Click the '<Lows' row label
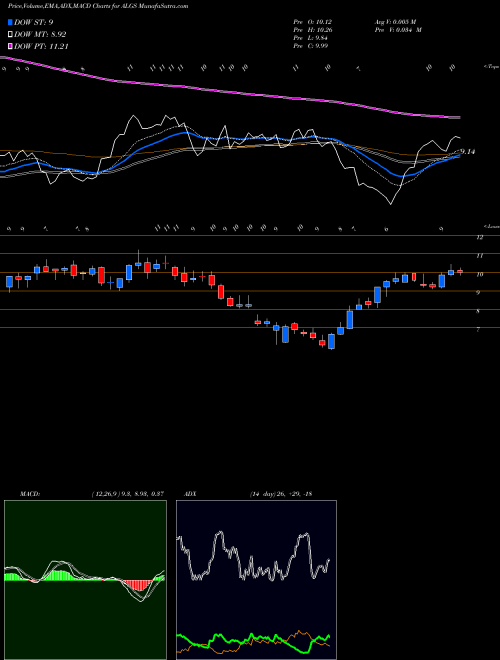 492,226
